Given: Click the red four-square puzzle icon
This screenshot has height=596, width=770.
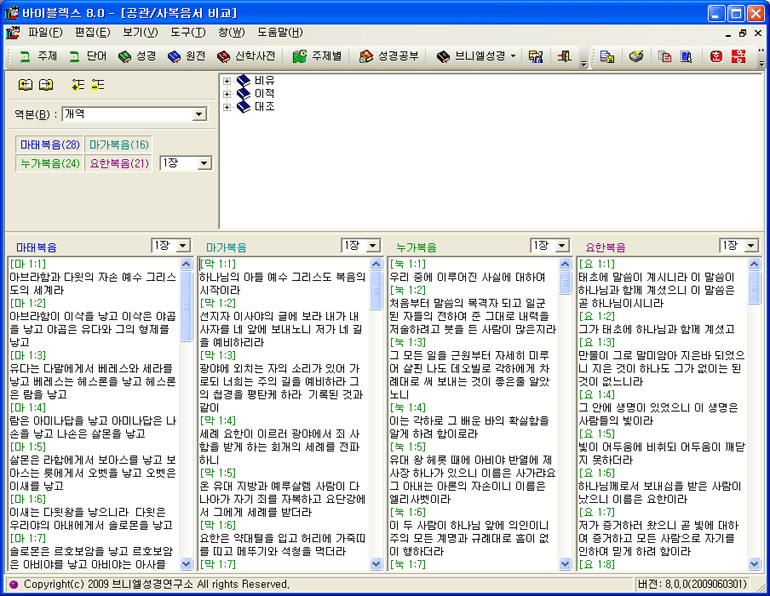Looking at the screenshot, I should [x=738, y=56].
